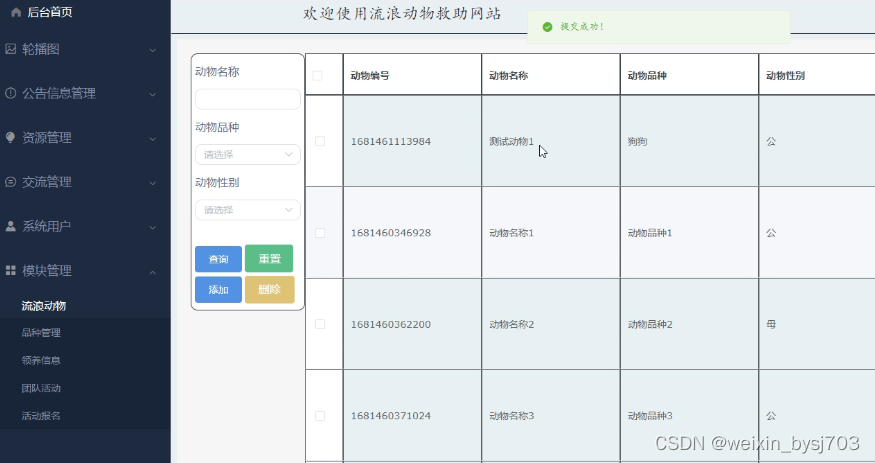Open the 领养信息 submenu item
This screenshot has width=875, height=463.
(x=41, y=360)
